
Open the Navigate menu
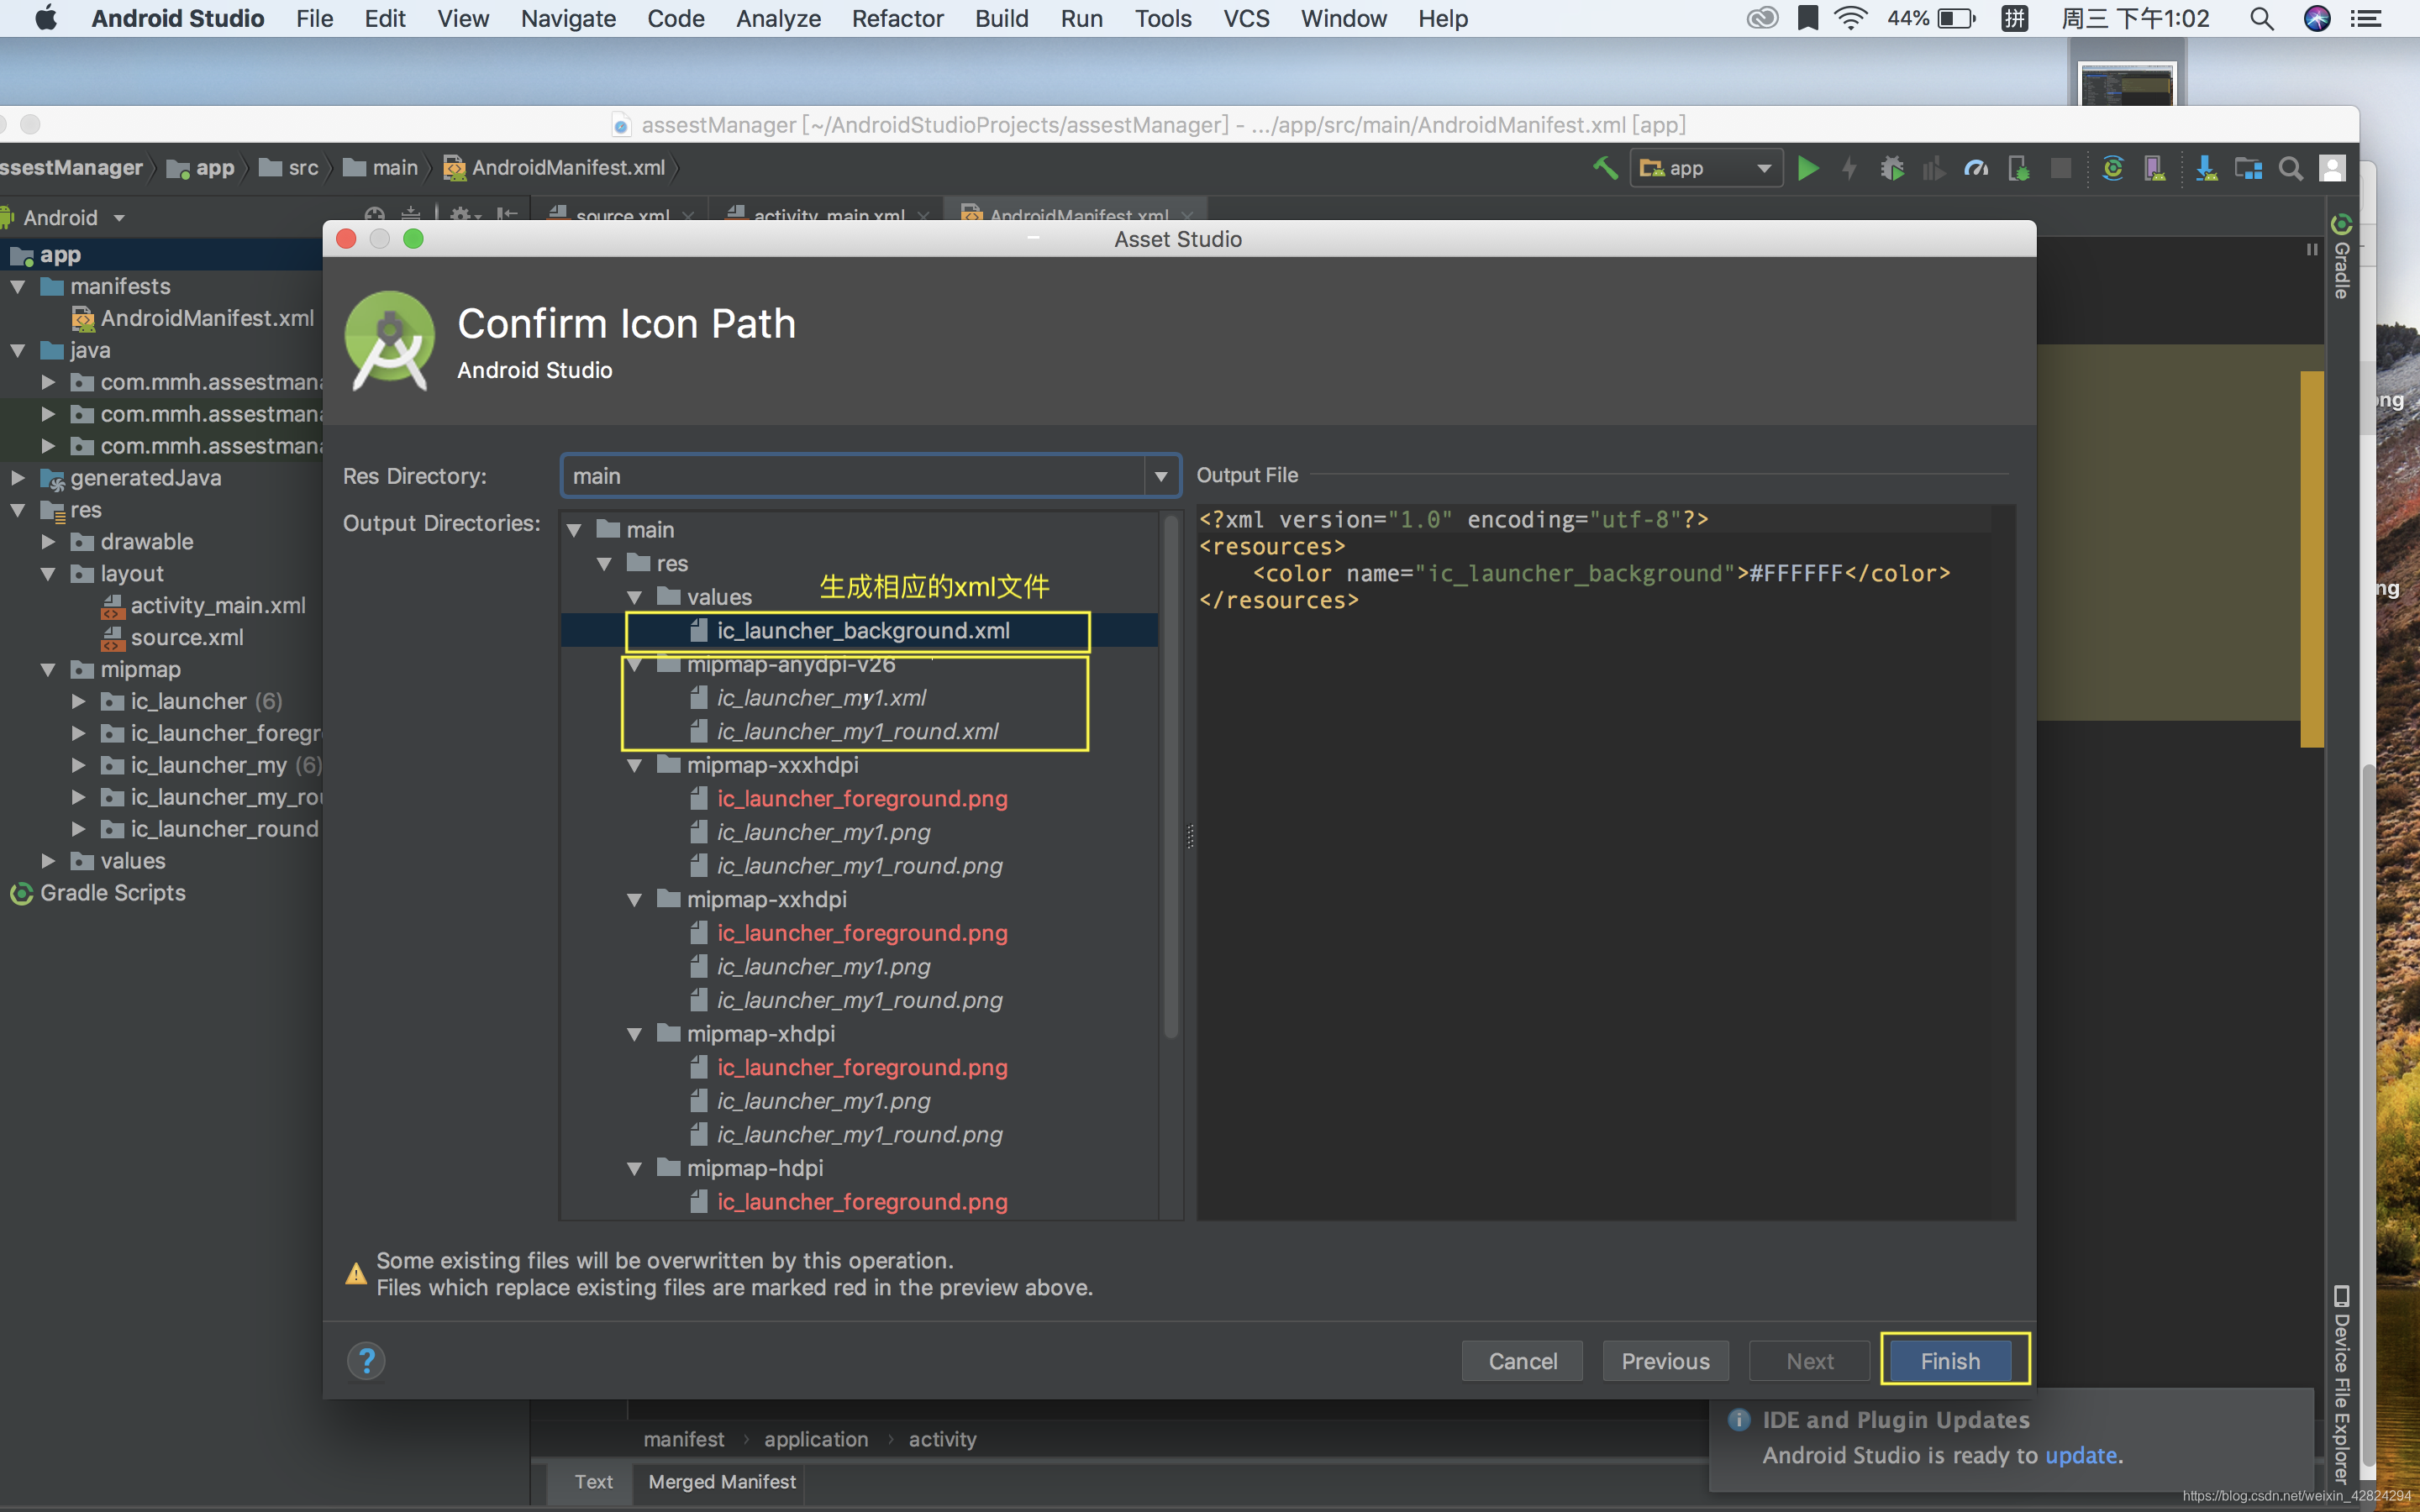click(x=568, y=18)
